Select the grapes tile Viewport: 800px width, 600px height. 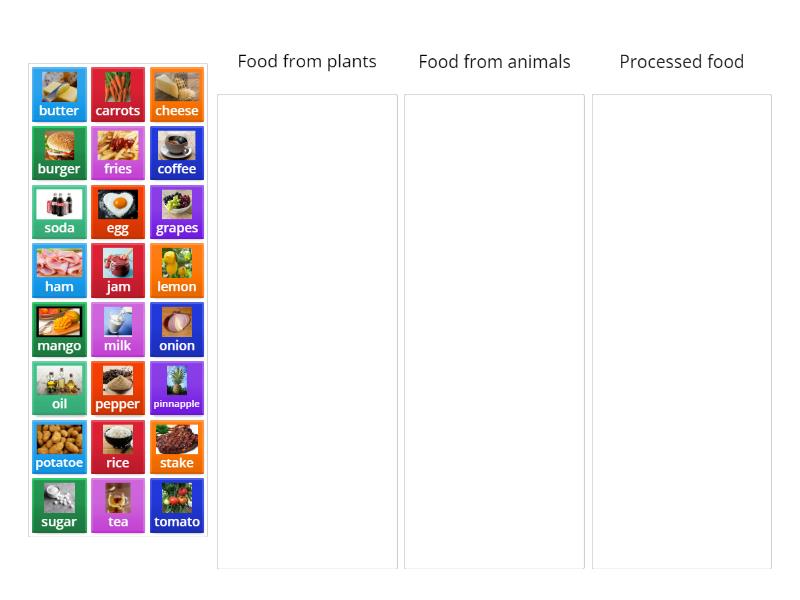[177, 211]
